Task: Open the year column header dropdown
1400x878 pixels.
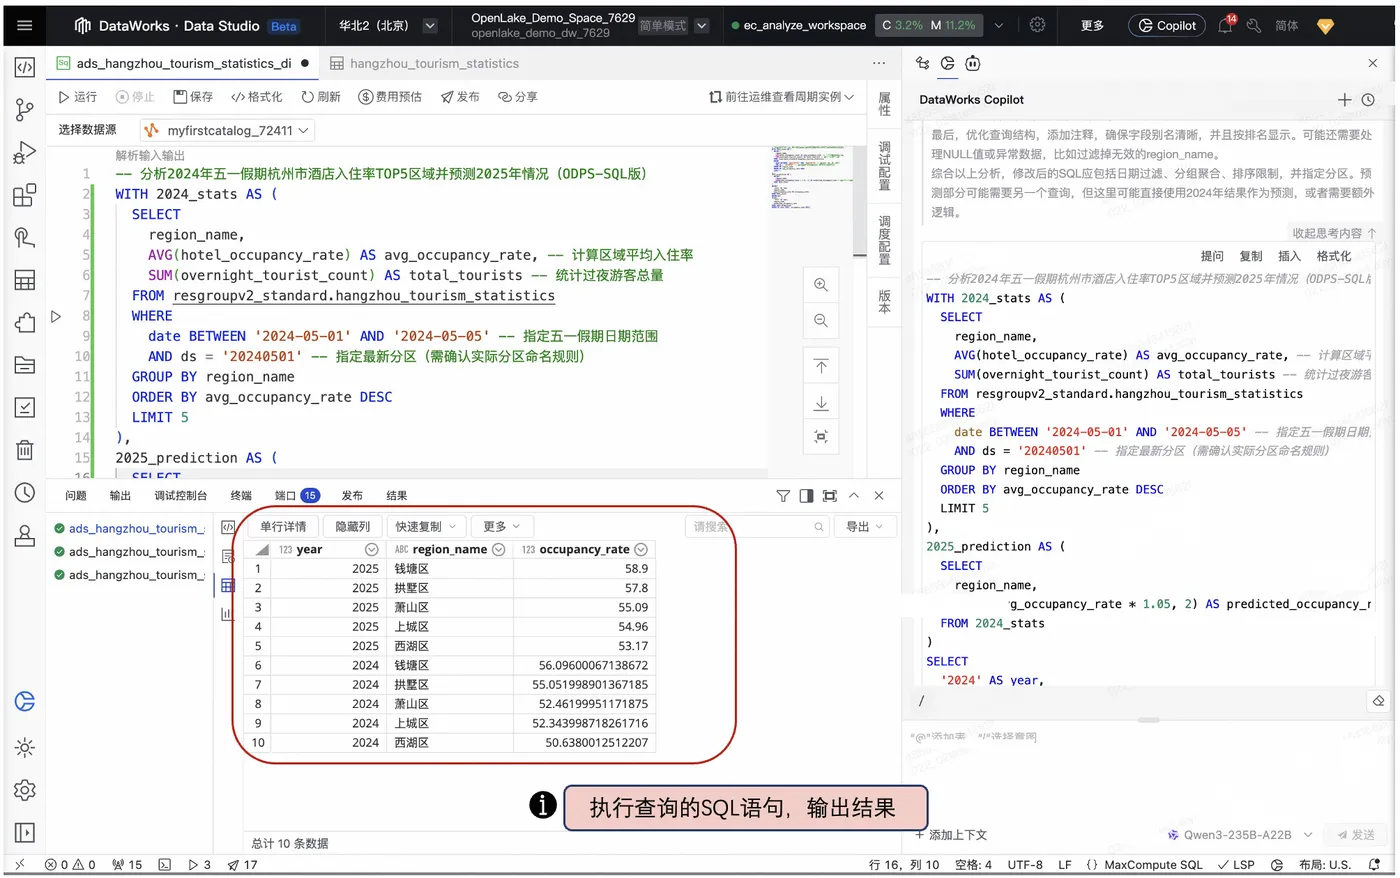Action: 372,550
